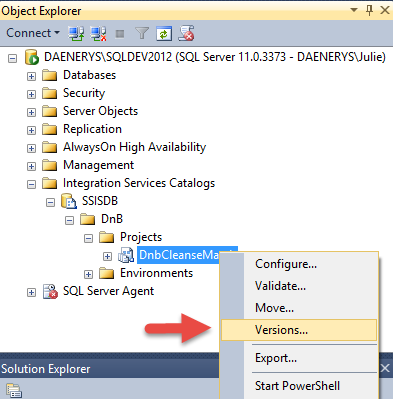Select the Management tree item

pyautogui.click(x=98, y=165)
